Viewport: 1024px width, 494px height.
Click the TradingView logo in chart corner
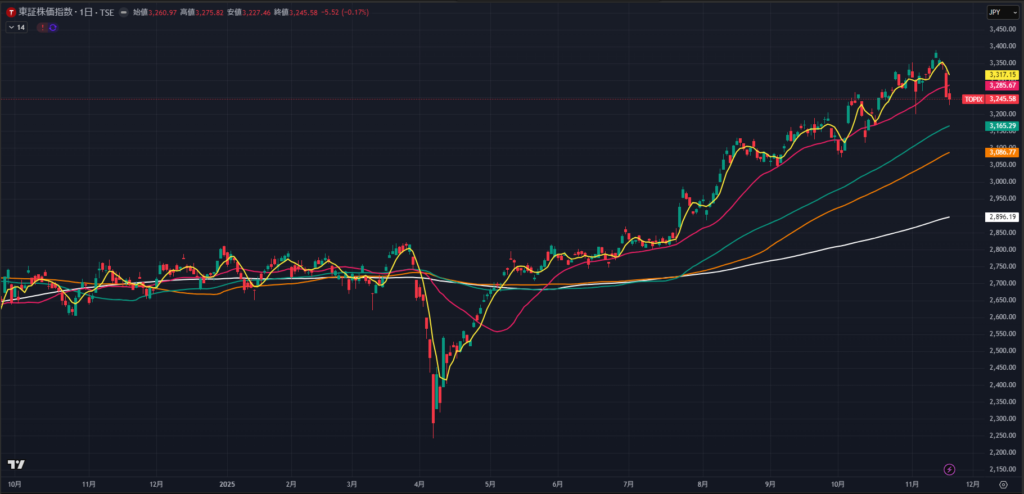15,465
